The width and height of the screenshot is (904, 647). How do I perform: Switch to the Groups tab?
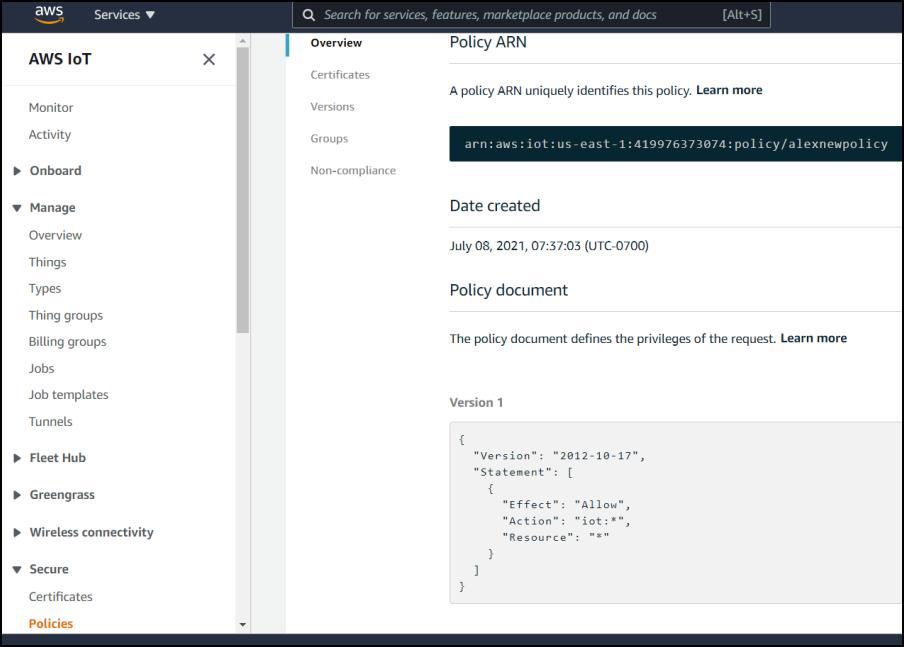point(329,138)
